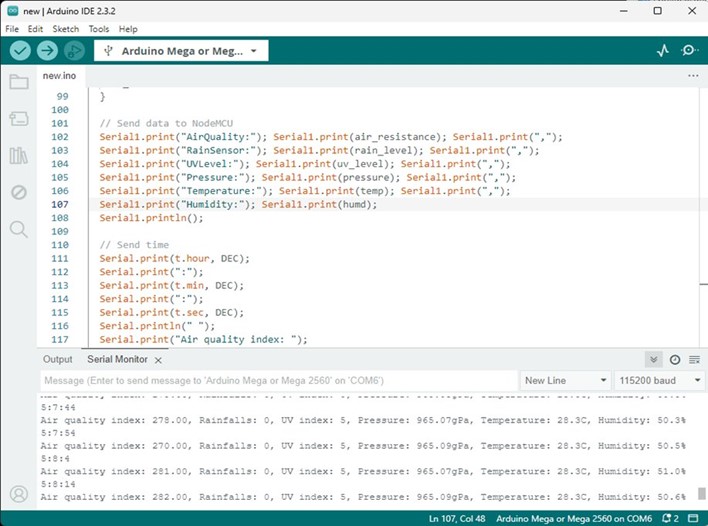Viewport: 708px width, 526px height.
Task: Start debugging with the debug button
Action: pyautogui.click(x=75, y=51)
